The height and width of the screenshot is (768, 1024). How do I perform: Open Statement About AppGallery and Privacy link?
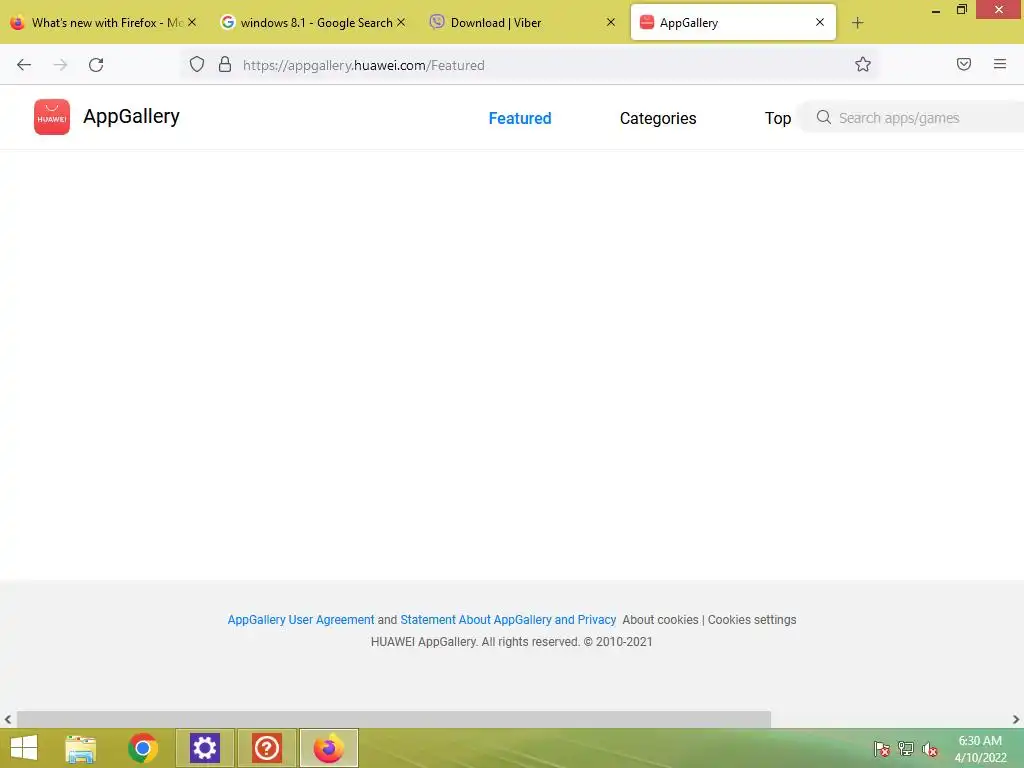pyautogui.click(x=508, y=620)
